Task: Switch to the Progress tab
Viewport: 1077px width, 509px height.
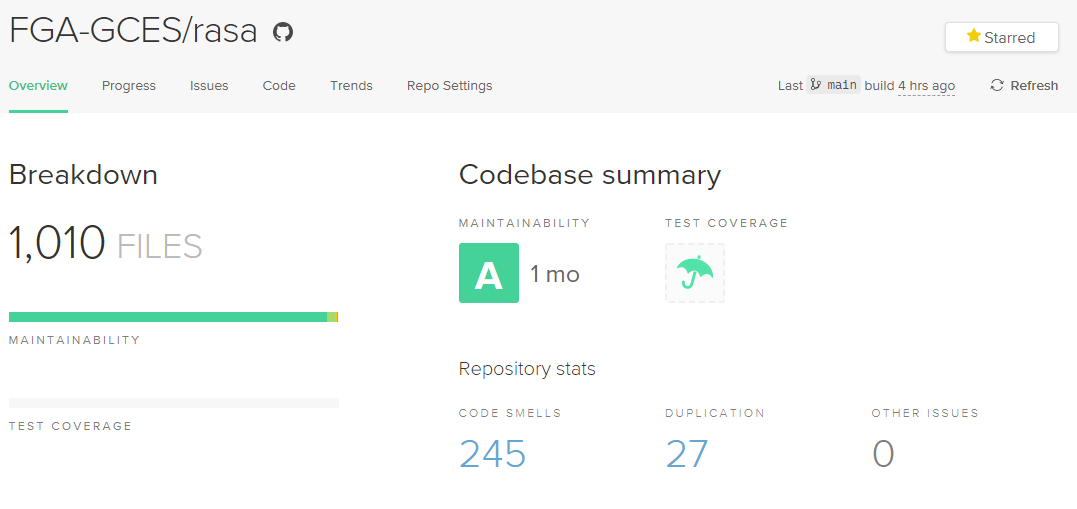Action: coord(129,86)
